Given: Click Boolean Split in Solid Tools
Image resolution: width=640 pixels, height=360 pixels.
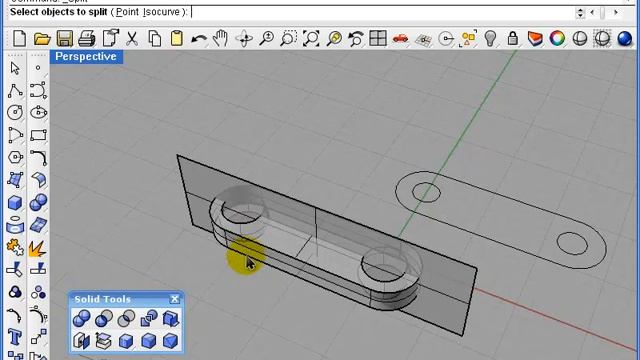Looking at the screenshot, I should (x=149, y=318).
